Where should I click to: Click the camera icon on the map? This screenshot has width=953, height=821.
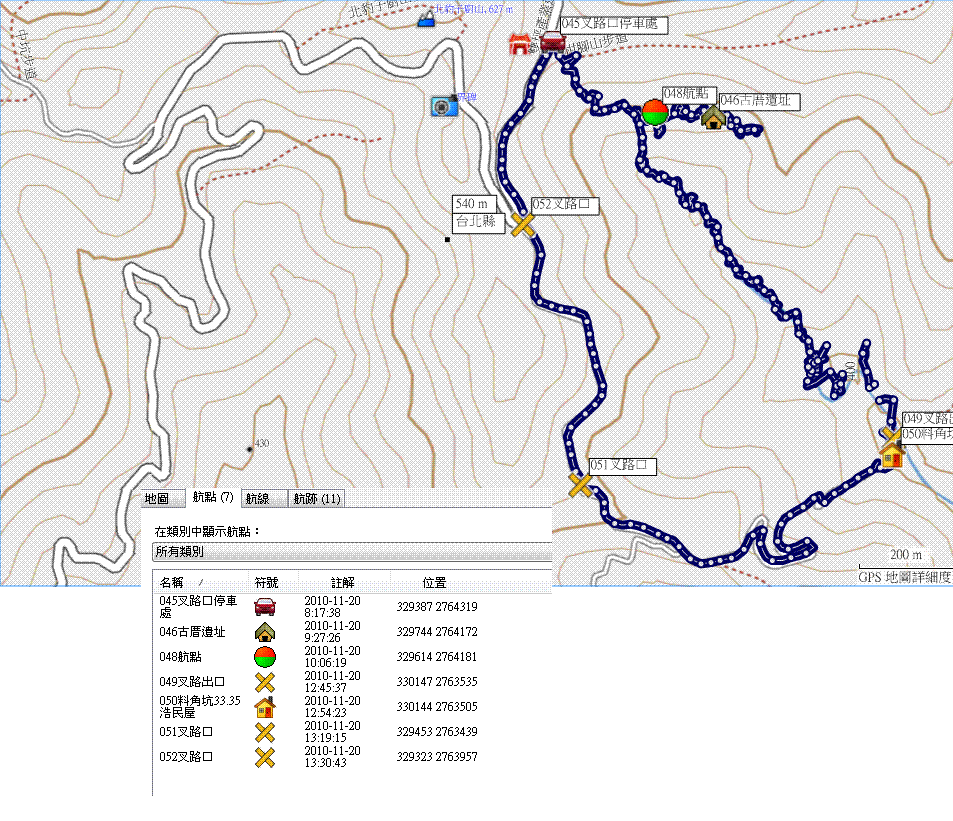pyautogui.click(x=443, y=105)
